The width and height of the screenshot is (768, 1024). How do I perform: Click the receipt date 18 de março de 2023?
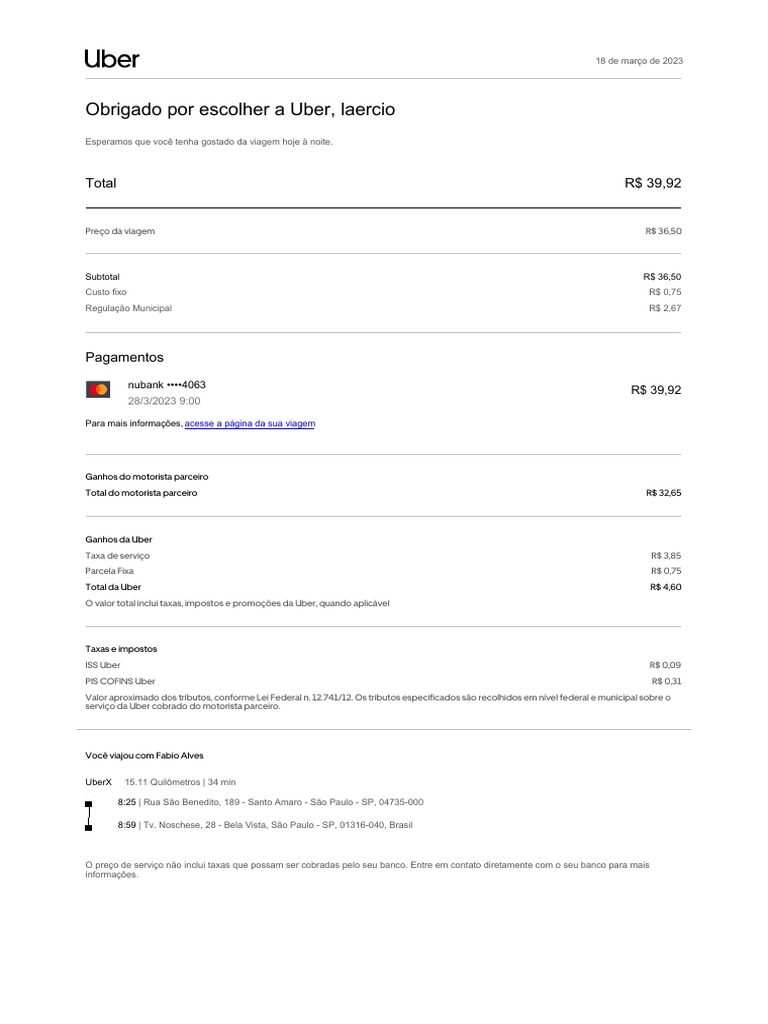tap(639, 61)
